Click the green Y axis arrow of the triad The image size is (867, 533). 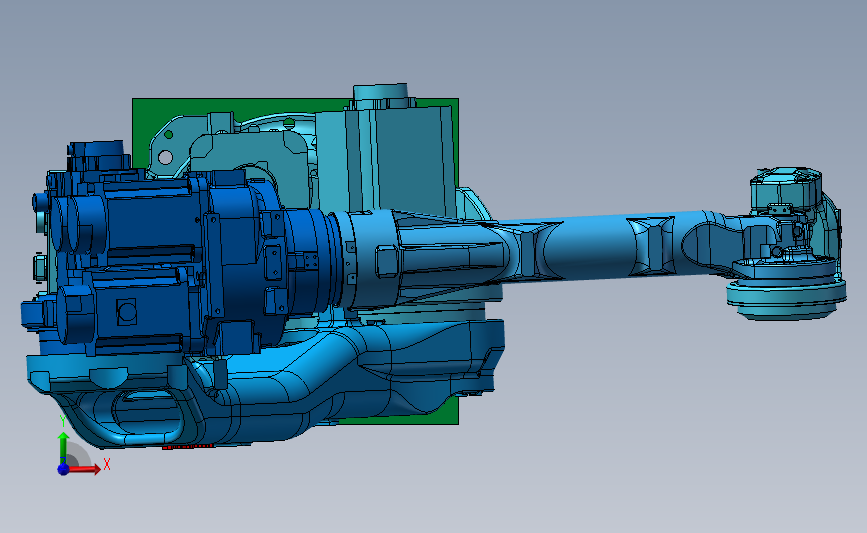[63, 447]
